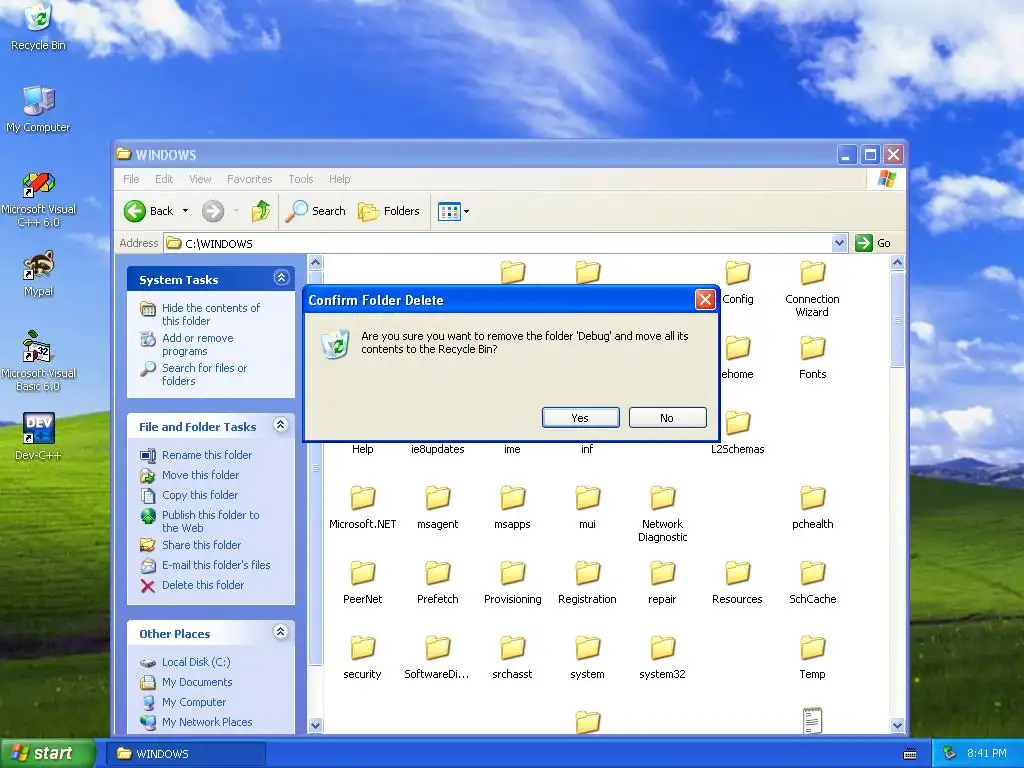
Task: Select the msapps folder icon
Action: [513, 498]
